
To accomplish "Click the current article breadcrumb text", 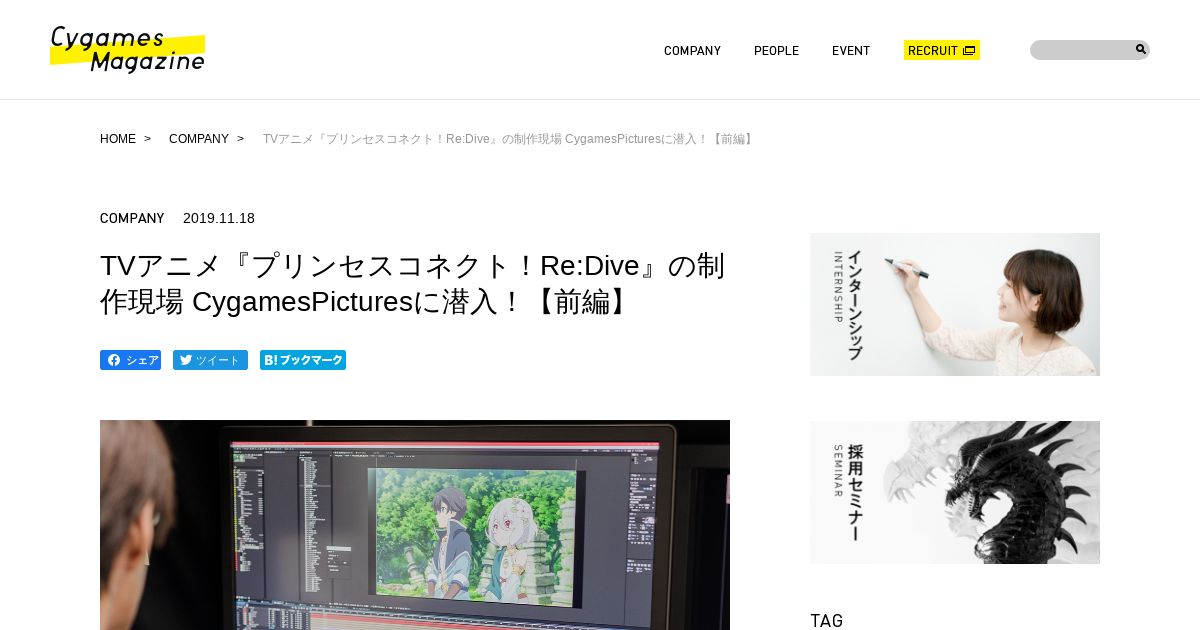I will pyautogui.click(x=509, y=139).
